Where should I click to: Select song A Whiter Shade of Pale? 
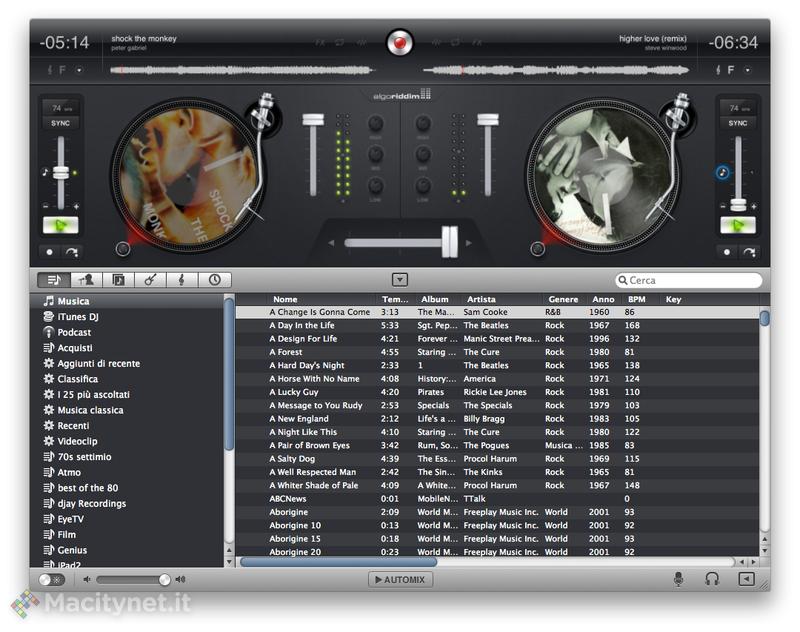pos(497,485)
